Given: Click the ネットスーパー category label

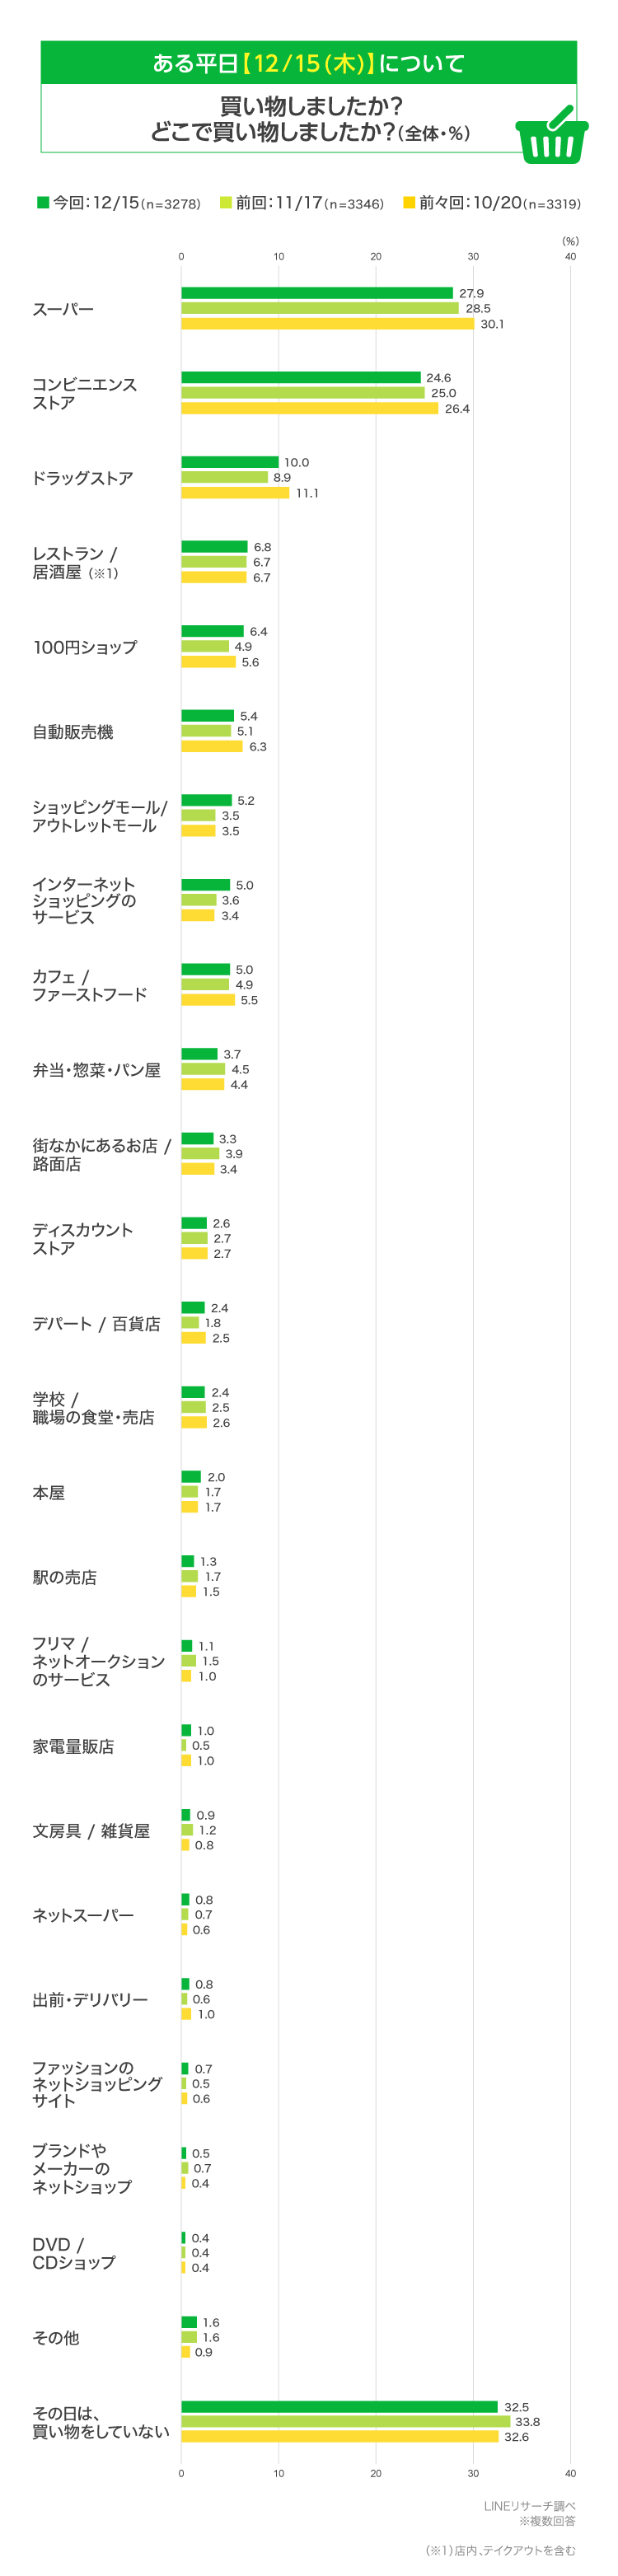Looking at the screenshot, I should [82, 1915].
